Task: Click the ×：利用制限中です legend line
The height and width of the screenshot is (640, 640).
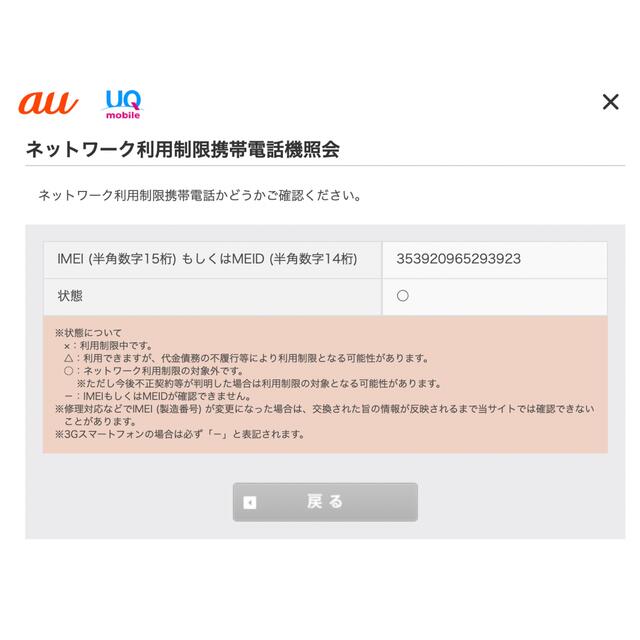Action: [x=108, y=346]
